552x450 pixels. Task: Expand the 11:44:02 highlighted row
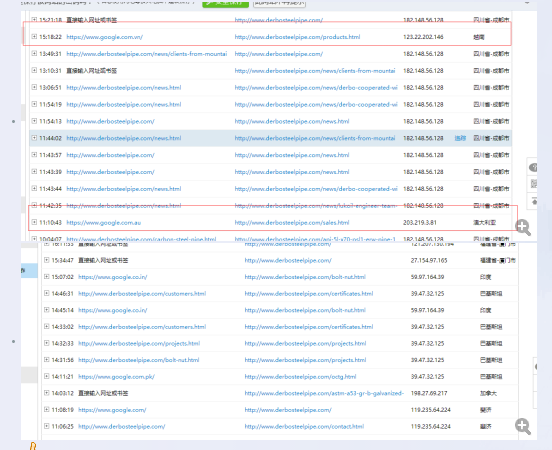point(34,138)
